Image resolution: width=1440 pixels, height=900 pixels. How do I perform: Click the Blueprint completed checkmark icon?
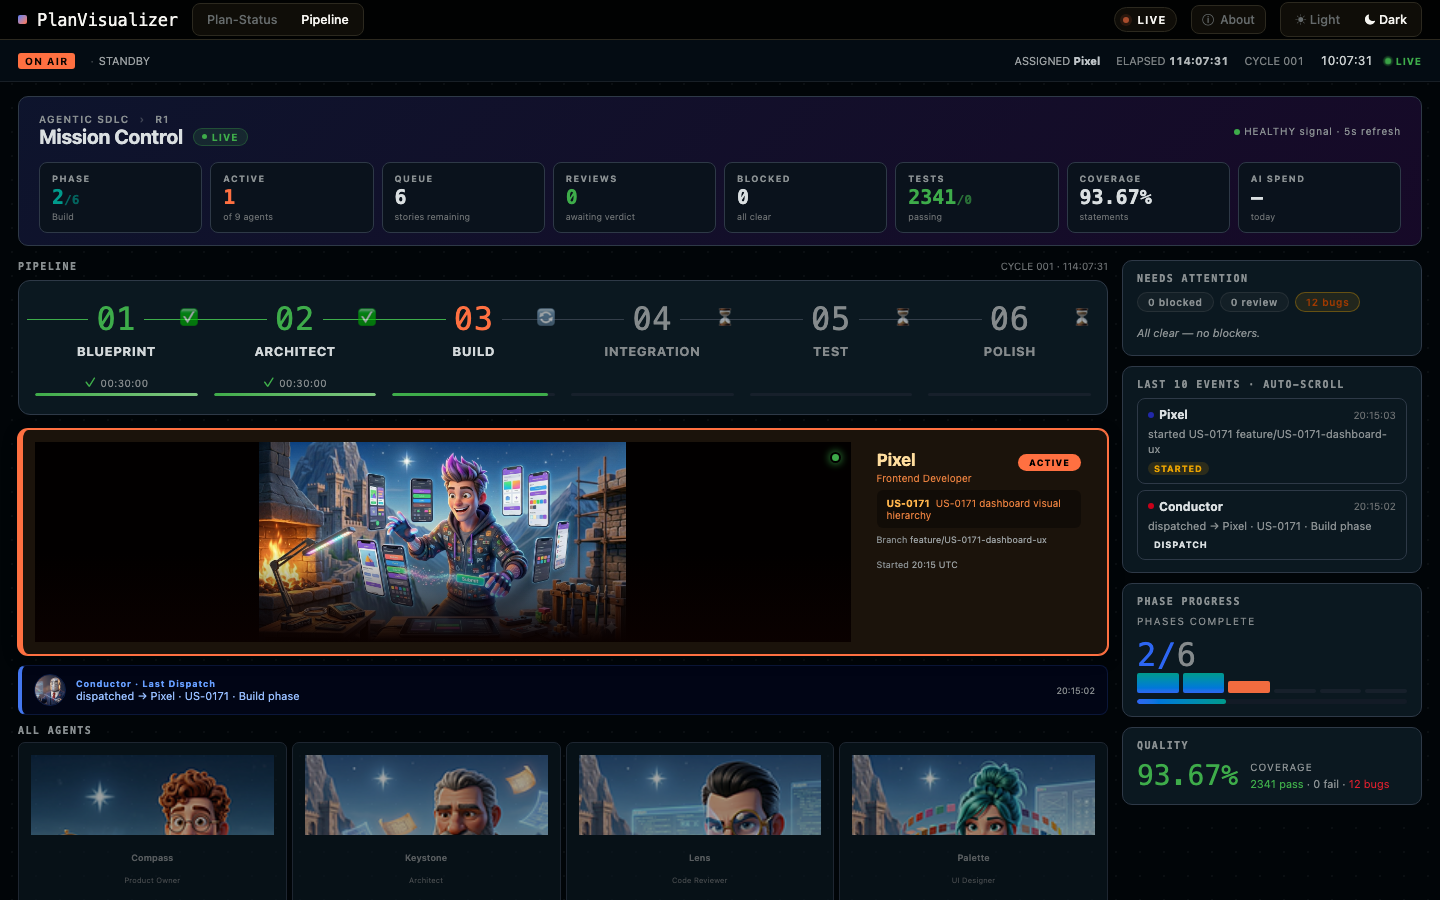pyautogui.click(x=189, y=317)
